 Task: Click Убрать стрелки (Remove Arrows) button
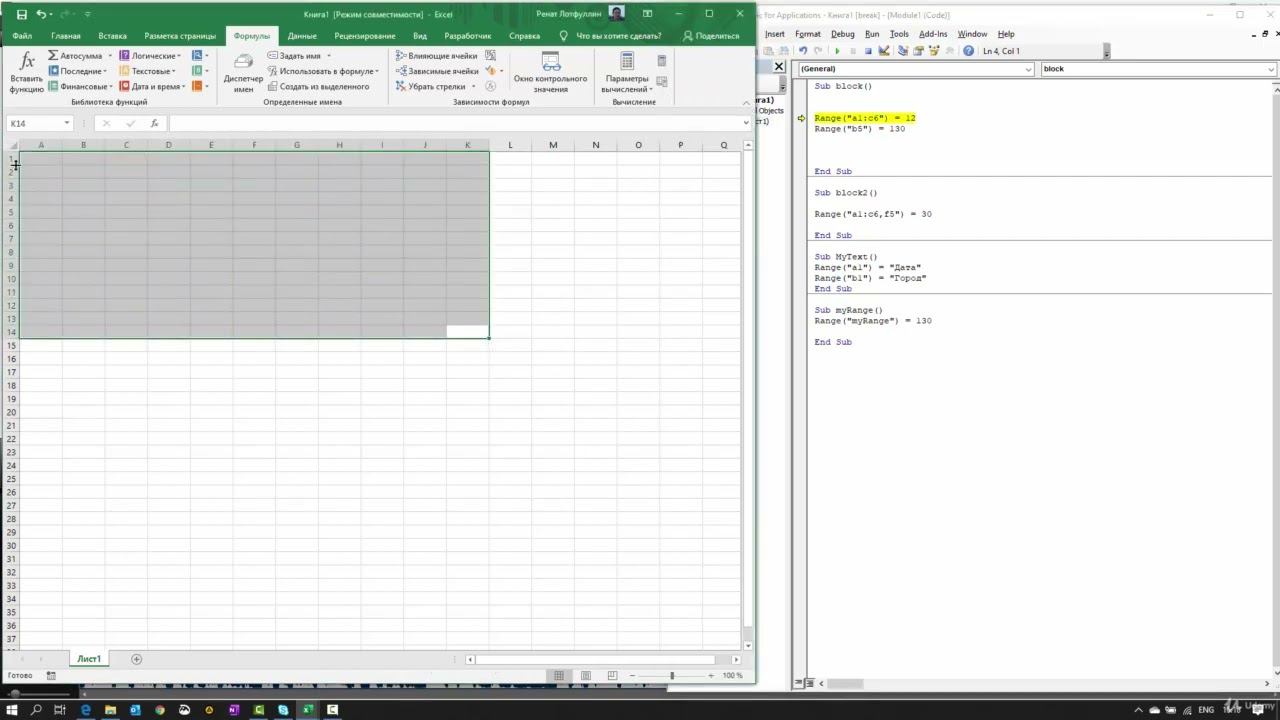(x=436, y=86)
